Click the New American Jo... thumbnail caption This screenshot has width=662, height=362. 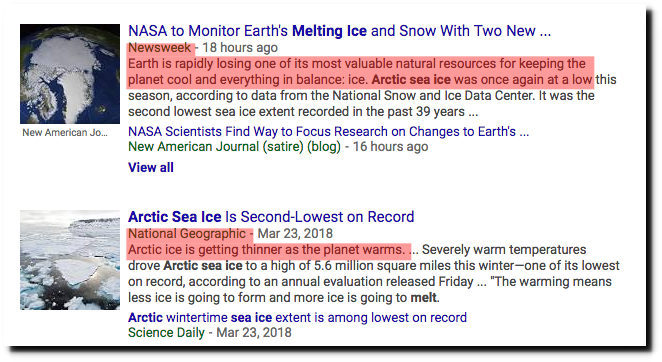(x=65, y=133)
